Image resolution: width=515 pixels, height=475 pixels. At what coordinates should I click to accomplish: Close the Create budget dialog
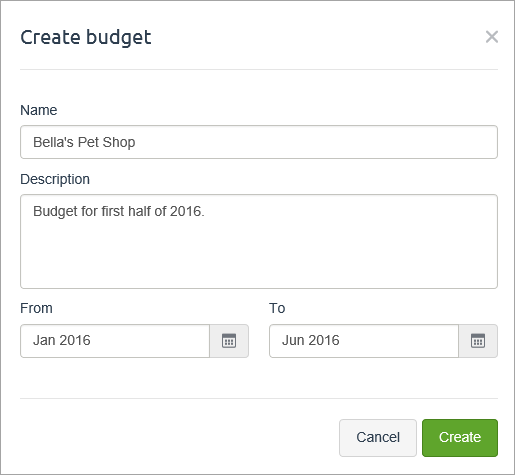point(492,37)
